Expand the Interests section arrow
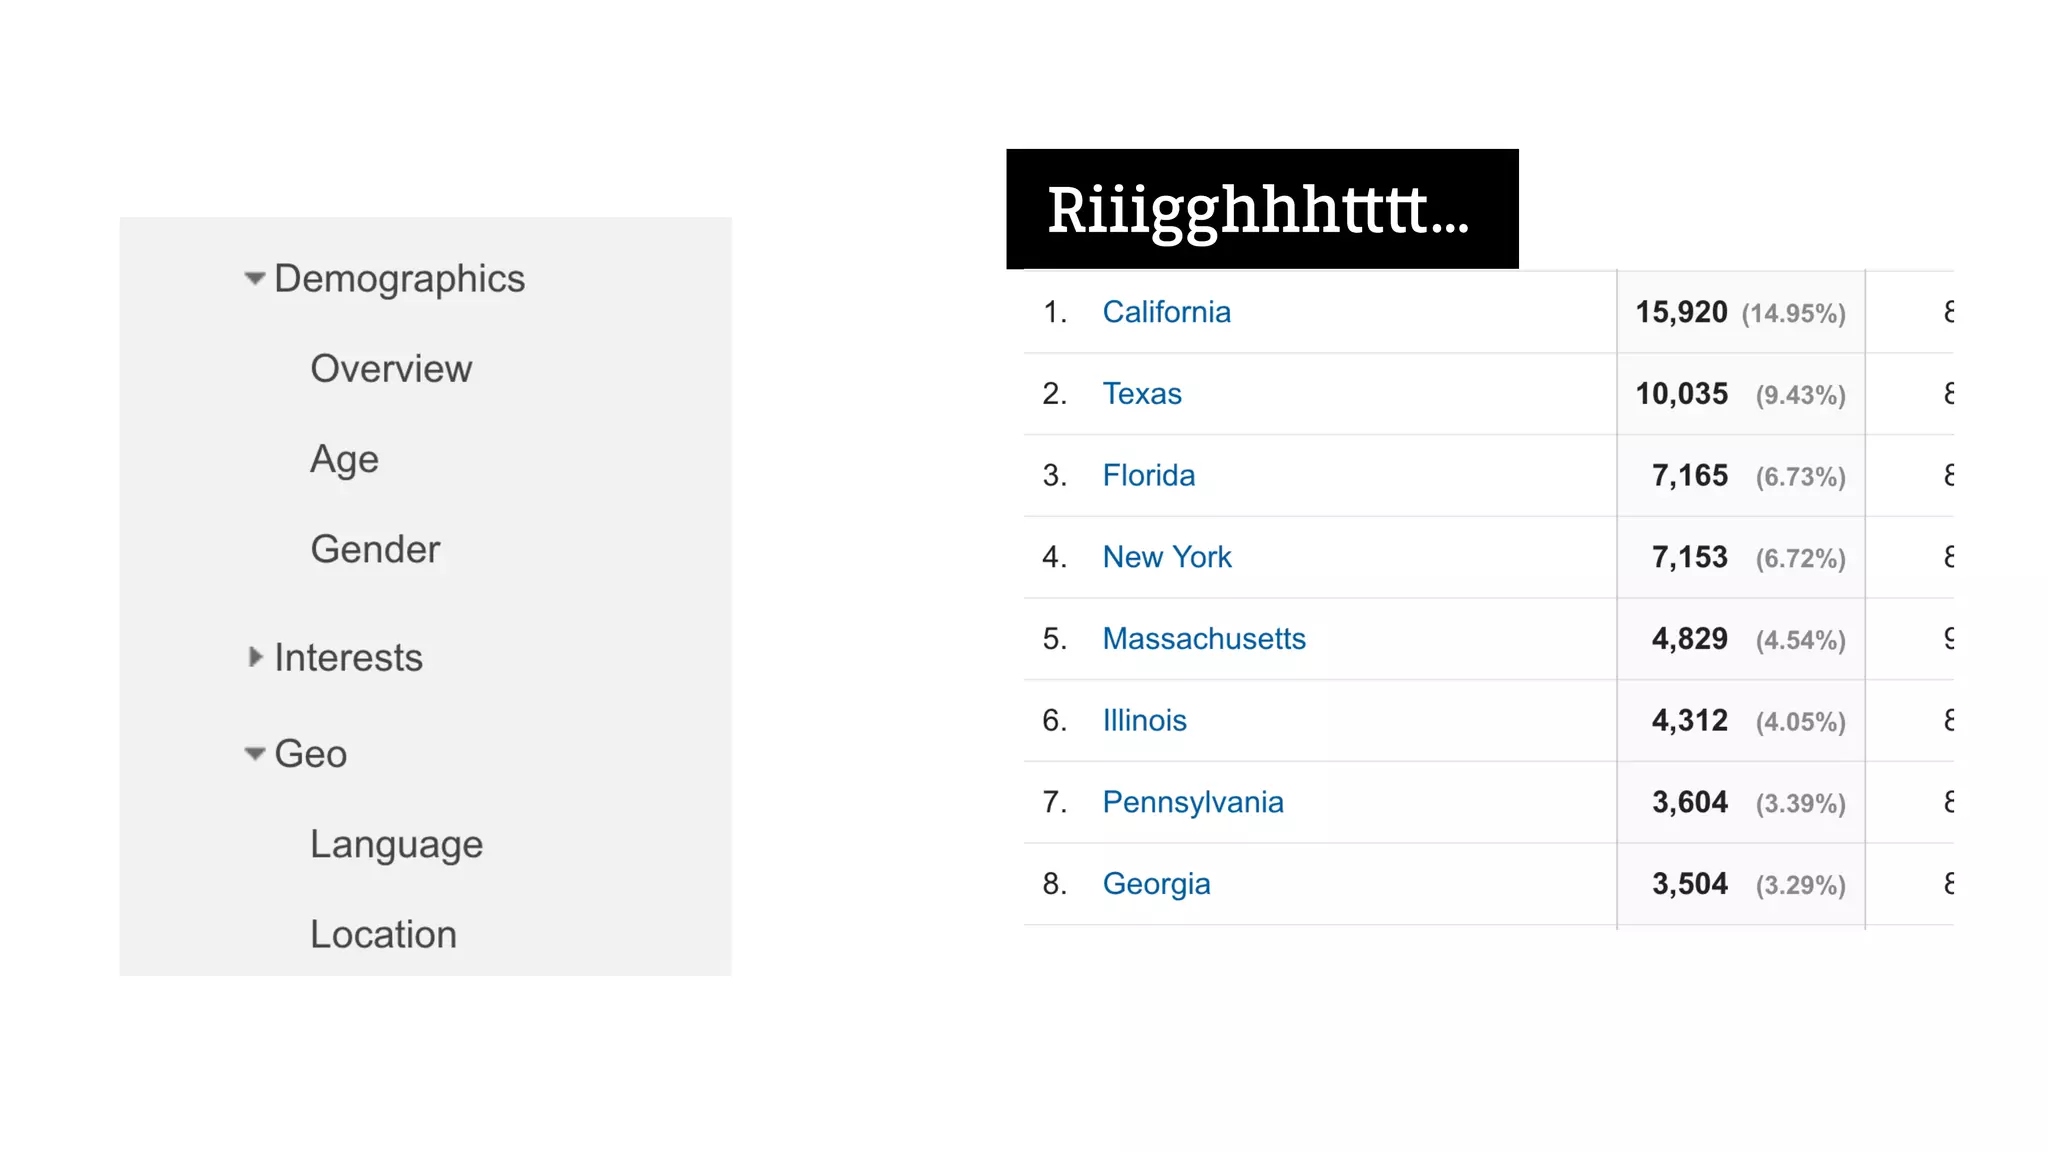The image size is (2048, 1152). (x=256, y=657)
